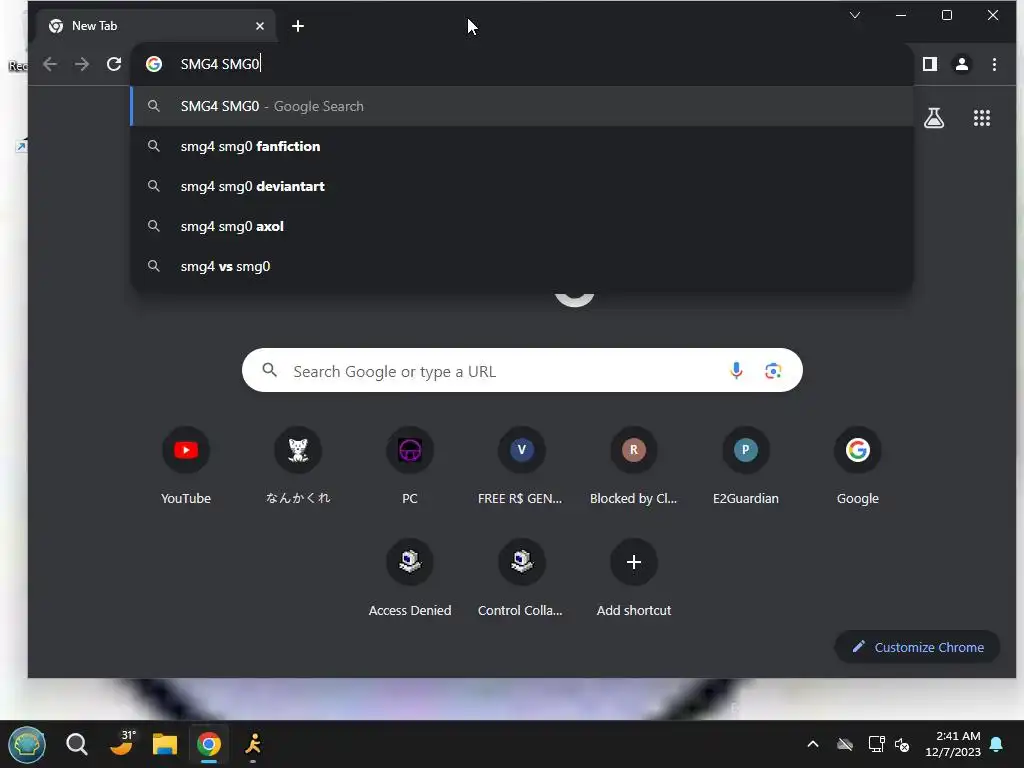
Task: Open a new tab with plus button
Action: (x=298, y=26)
